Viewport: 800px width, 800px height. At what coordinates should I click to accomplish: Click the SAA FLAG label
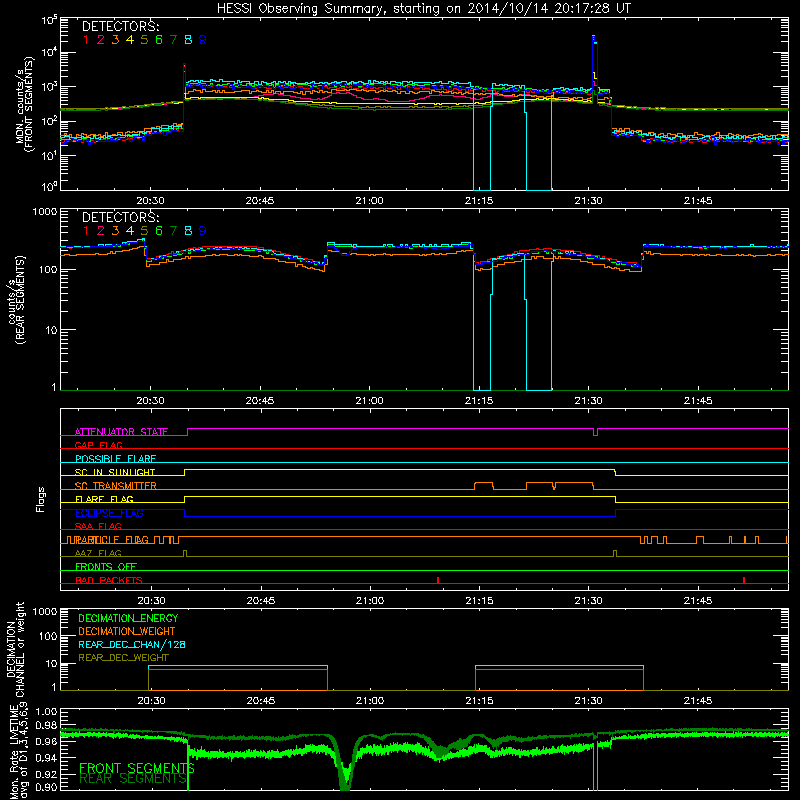pos(98,526)
